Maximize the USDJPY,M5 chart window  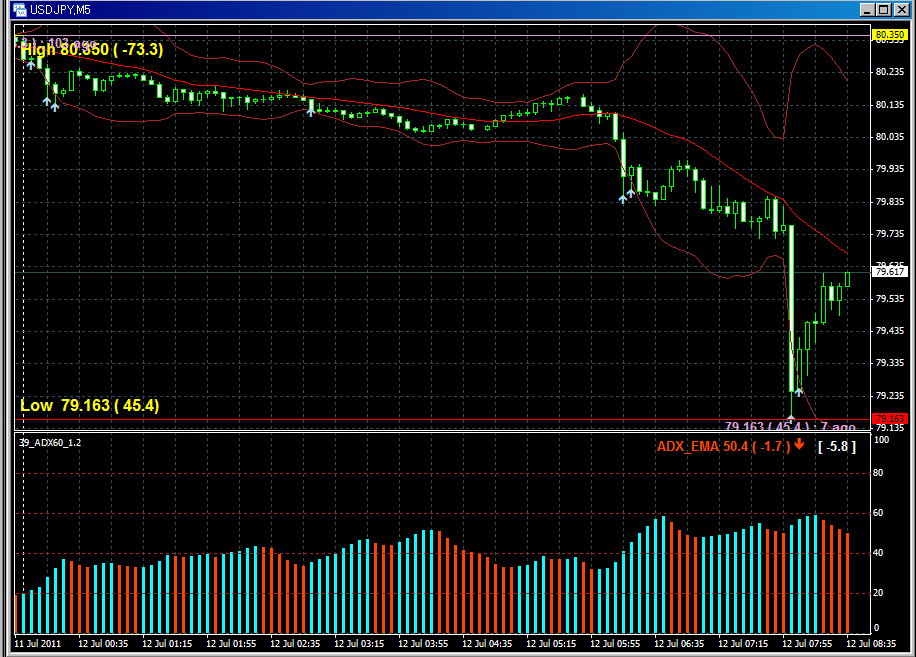click(884, 10)
